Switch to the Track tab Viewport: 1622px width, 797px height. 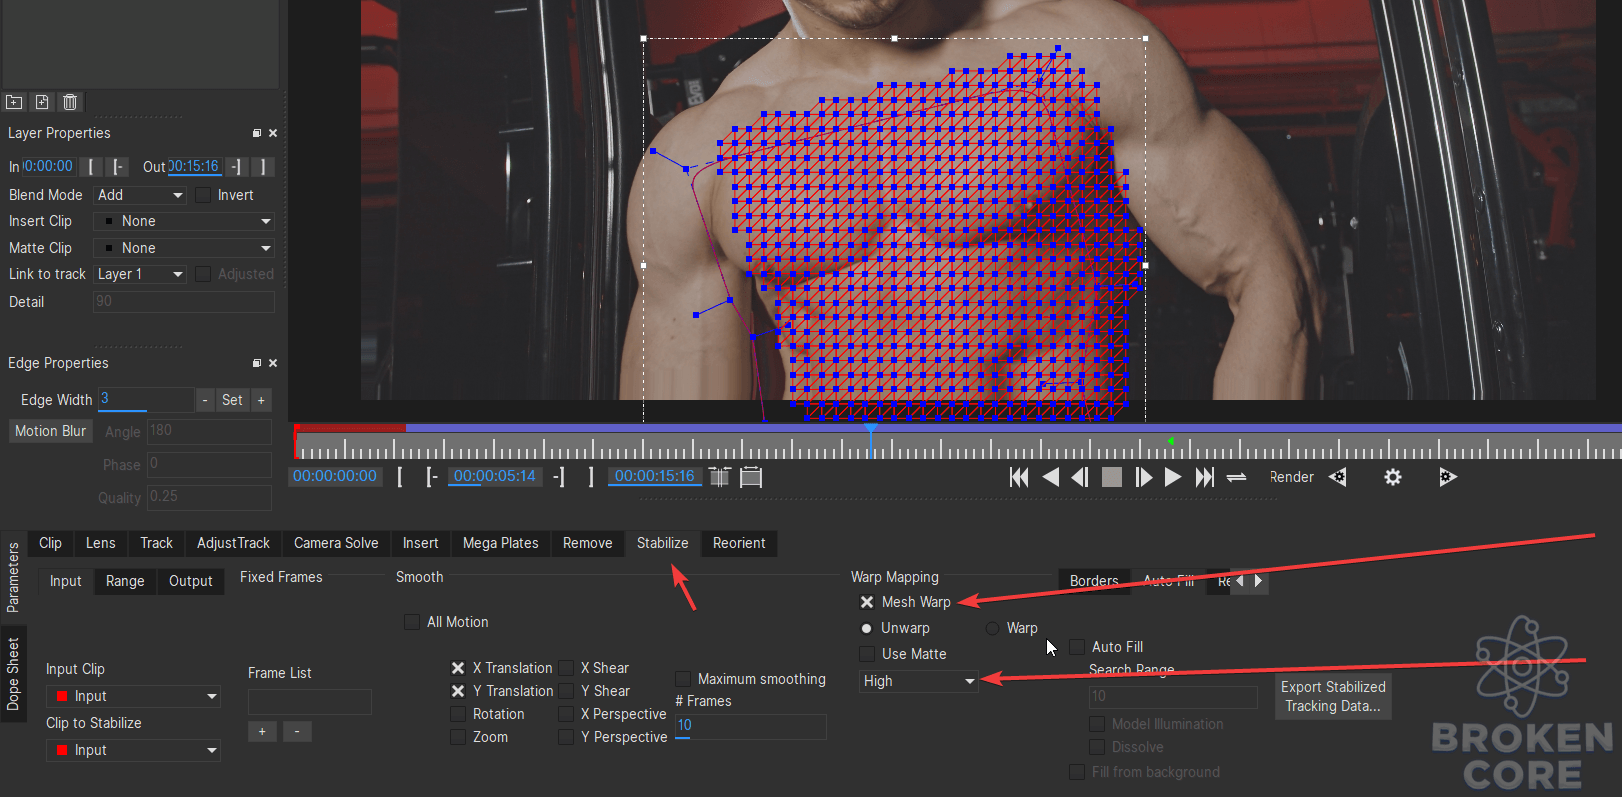point(156,543)
